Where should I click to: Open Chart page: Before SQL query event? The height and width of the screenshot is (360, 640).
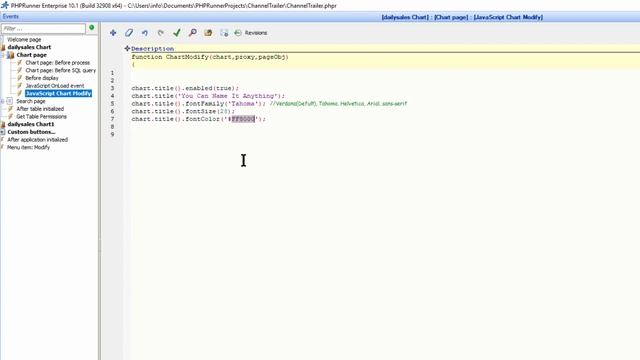coord(60,71)
